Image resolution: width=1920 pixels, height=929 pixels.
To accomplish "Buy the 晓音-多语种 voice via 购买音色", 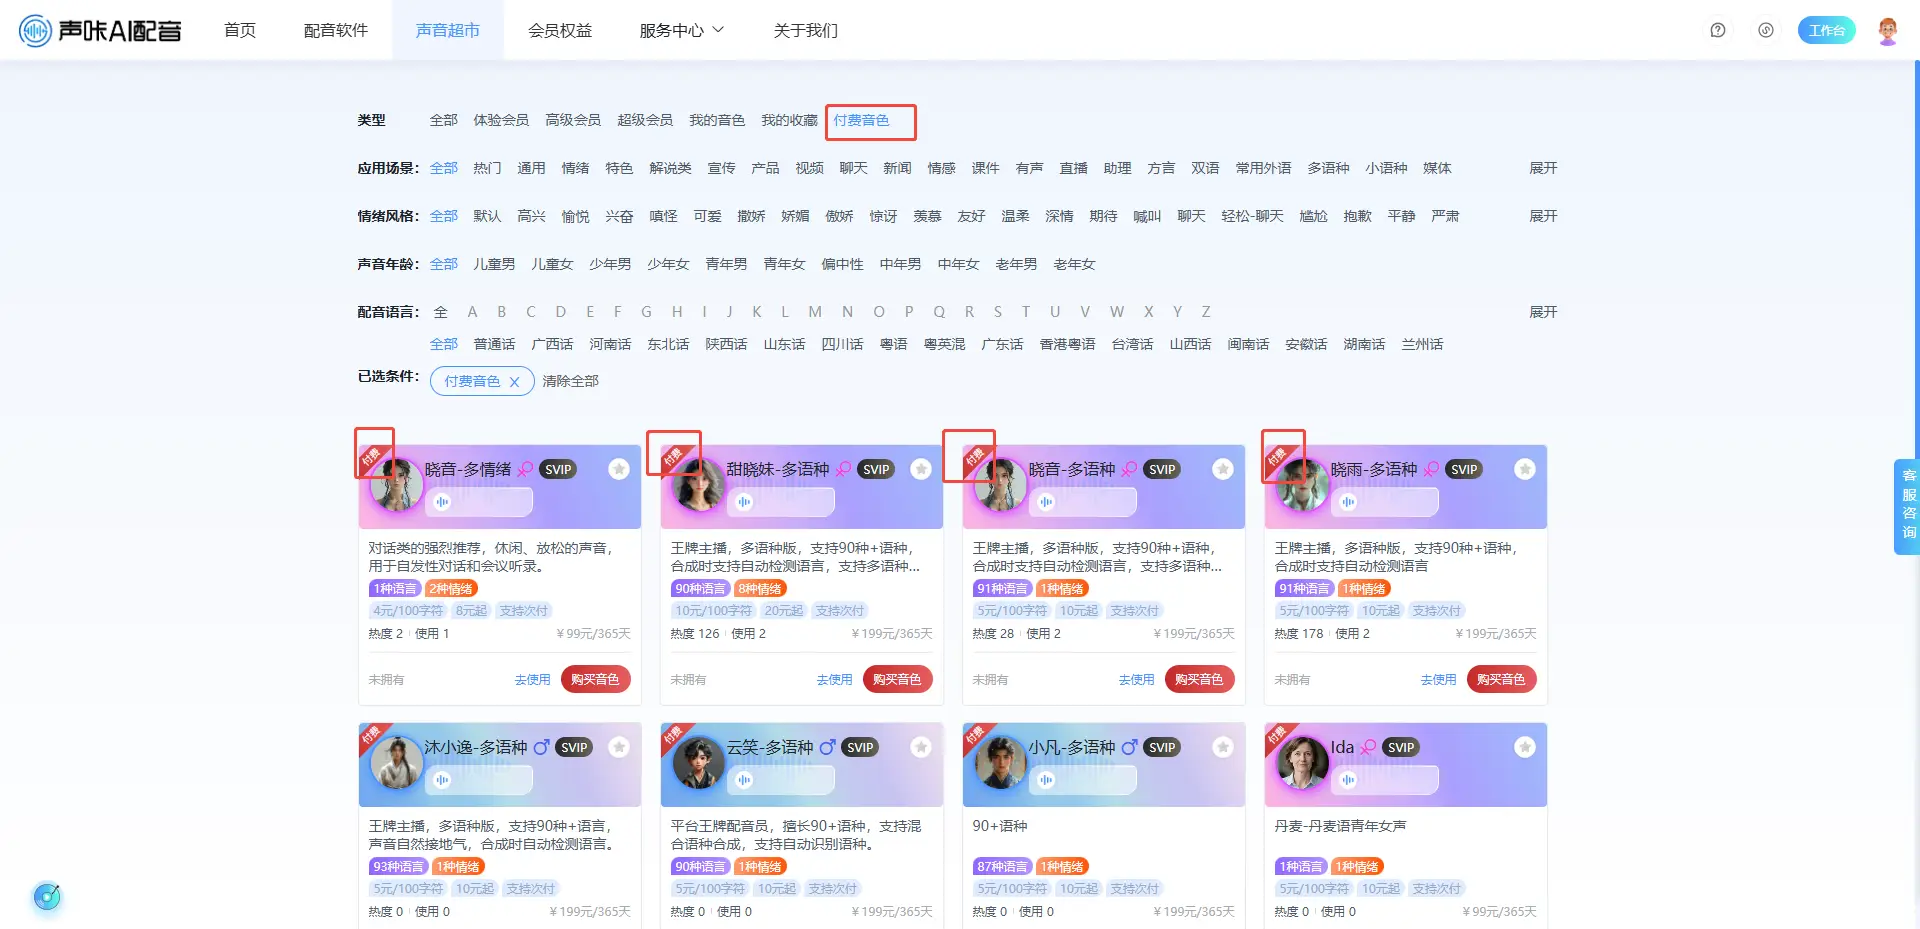I will point(1198,679).
